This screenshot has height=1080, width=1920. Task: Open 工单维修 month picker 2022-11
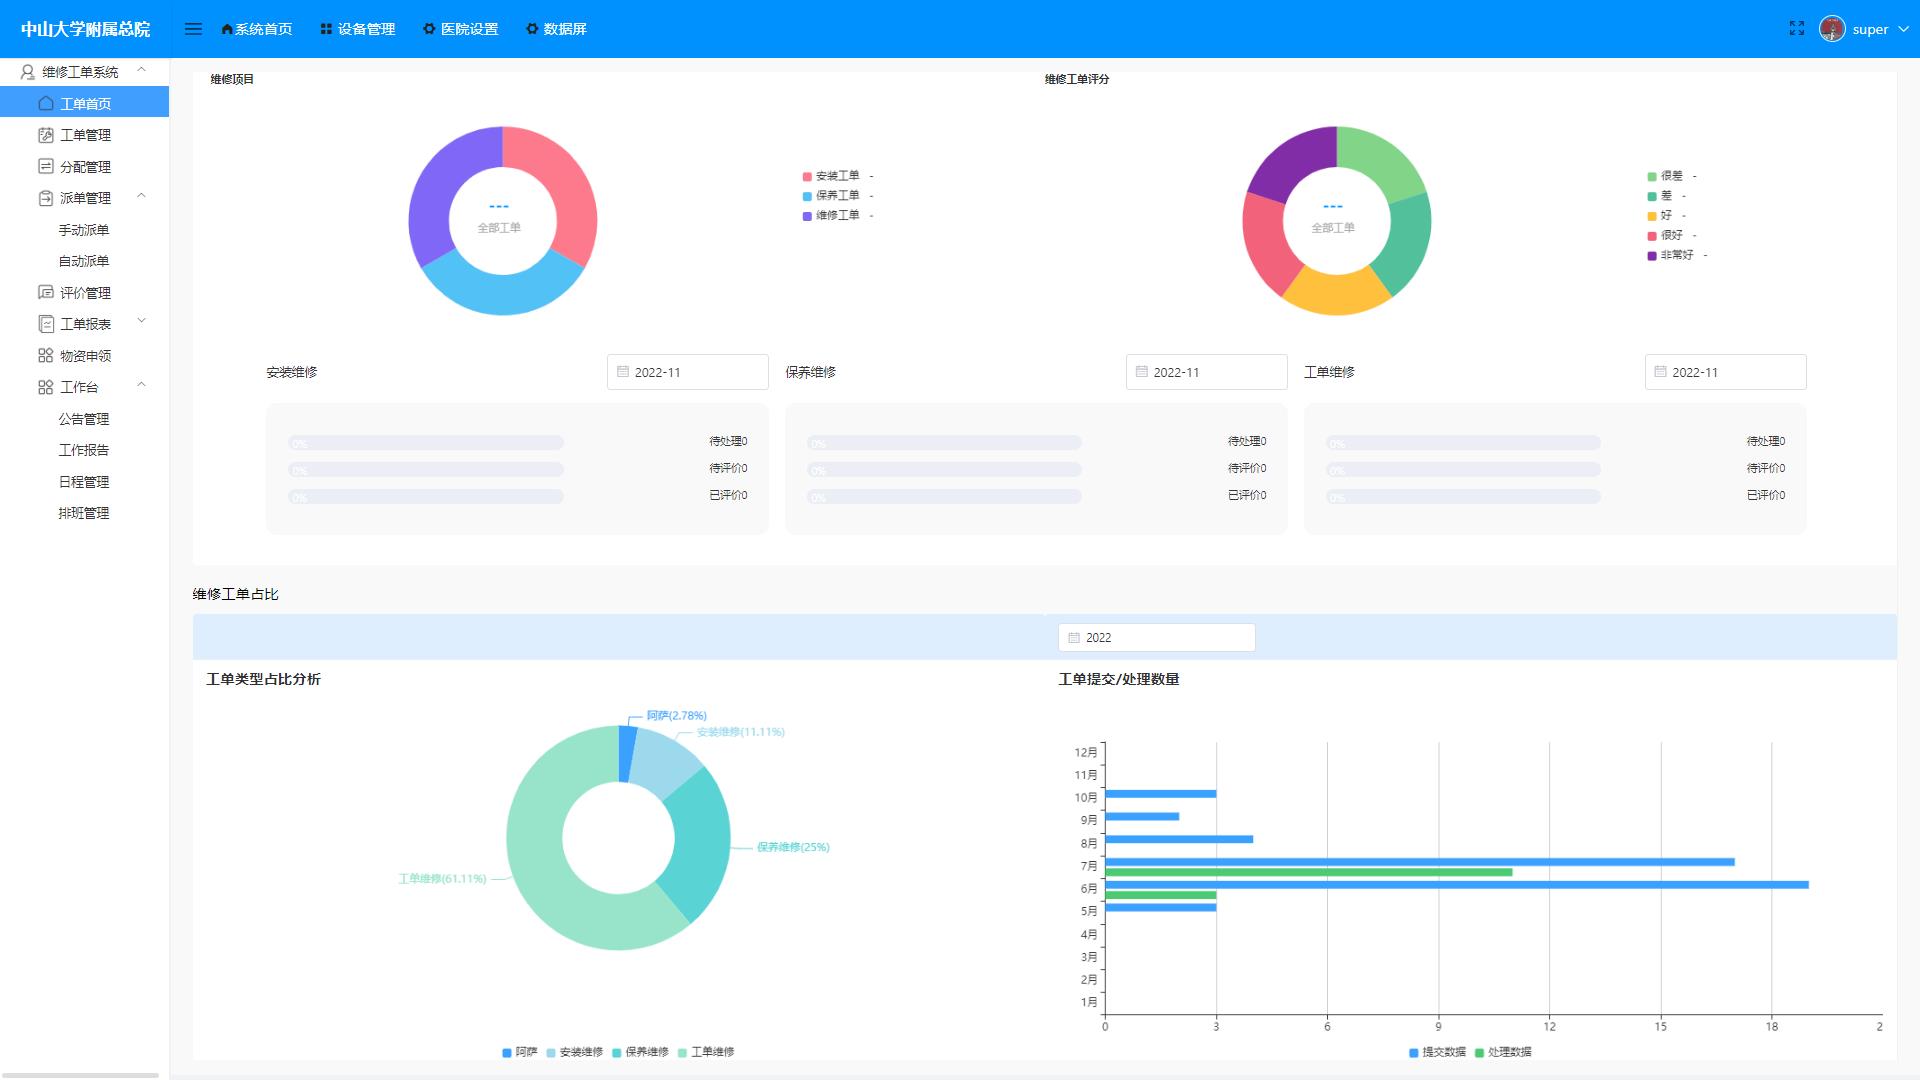1726,372
